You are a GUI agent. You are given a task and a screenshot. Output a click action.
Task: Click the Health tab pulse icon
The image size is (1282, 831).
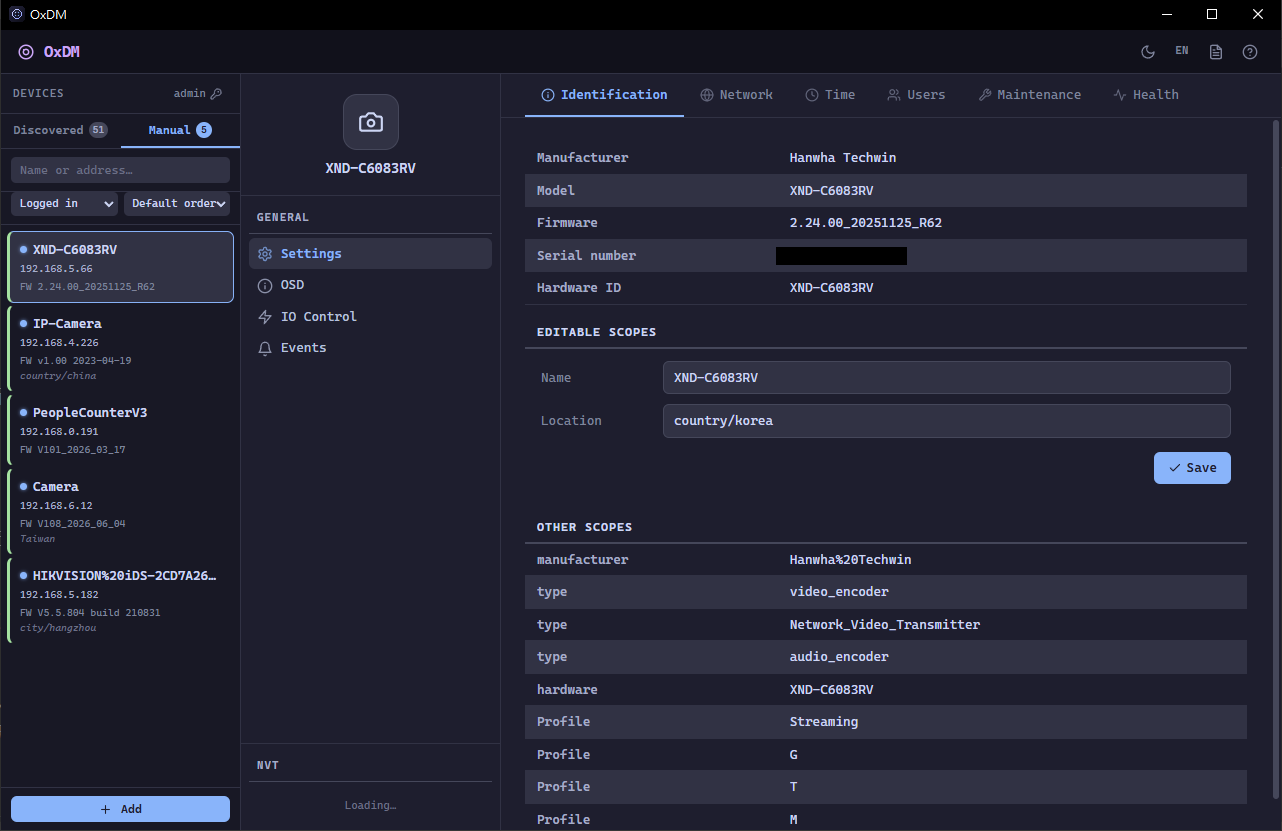click(1120, 95)
